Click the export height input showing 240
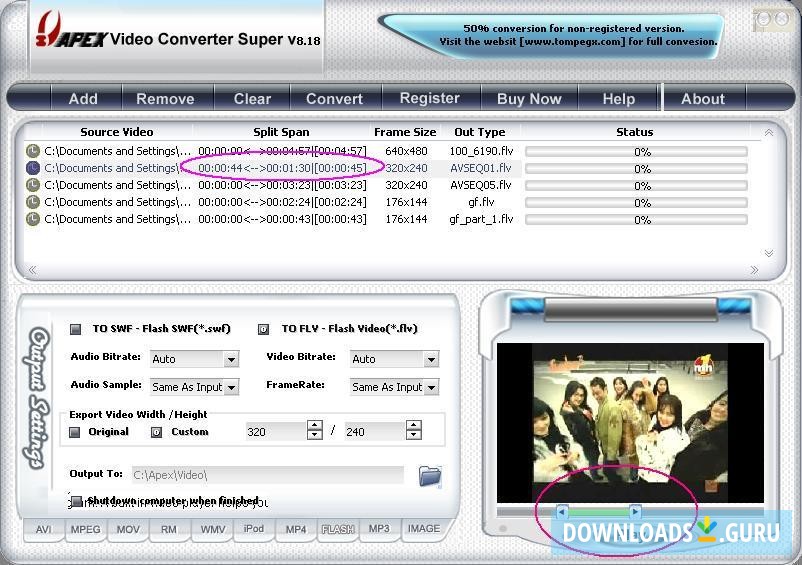Screen dimensions: 802x565 375,431
